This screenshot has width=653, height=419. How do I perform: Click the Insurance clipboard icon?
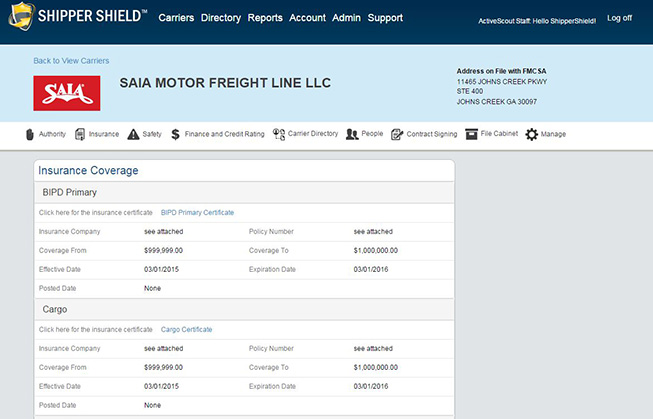point(80,134)
